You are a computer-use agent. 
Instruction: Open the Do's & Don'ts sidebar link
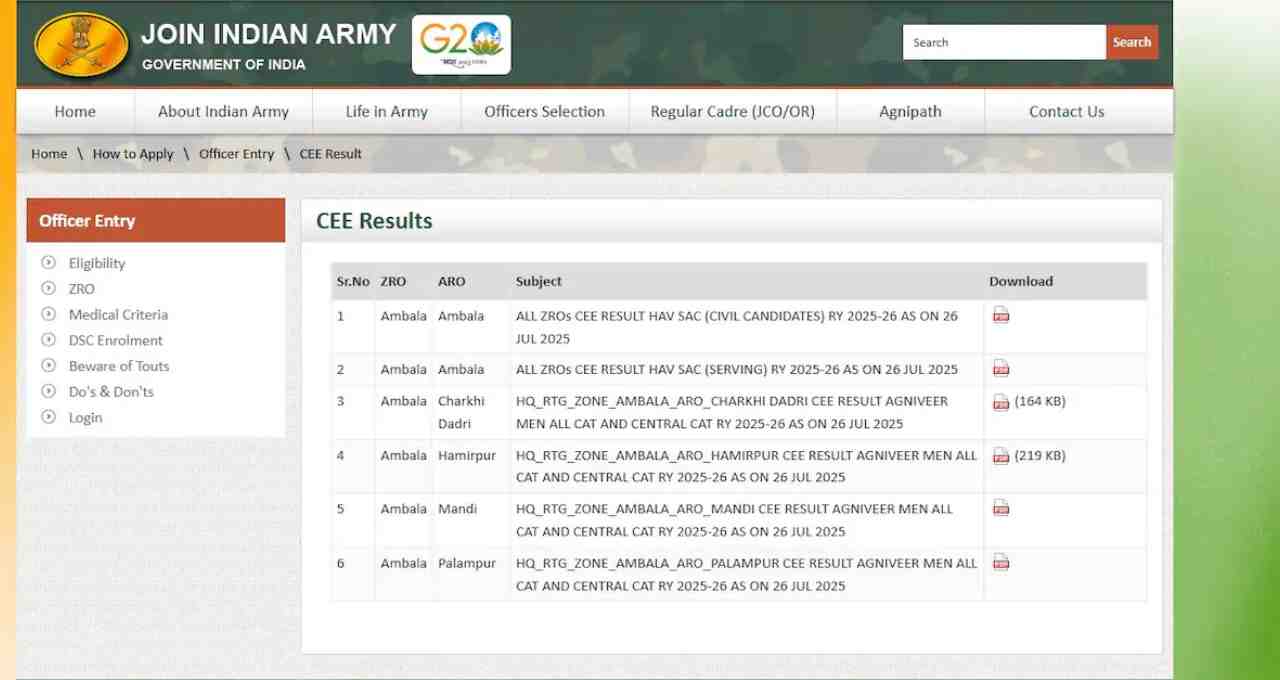pyautogui.click(x=111, y=392)
